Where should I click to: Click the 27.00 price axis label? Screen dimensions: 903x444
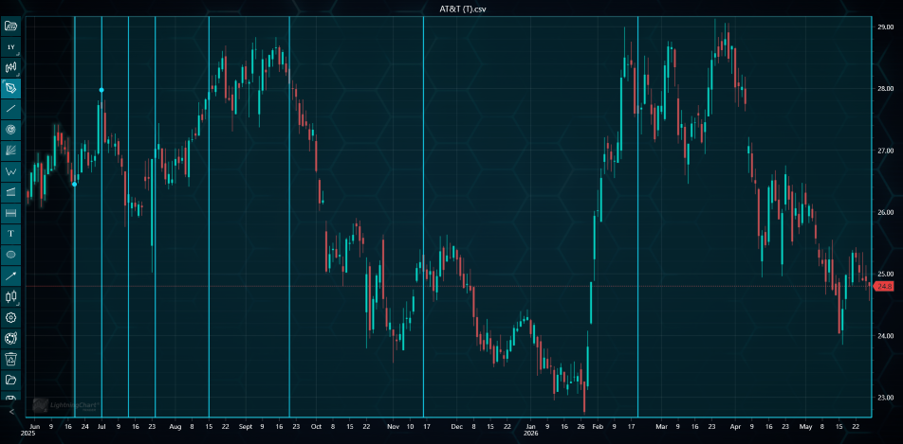886,150
